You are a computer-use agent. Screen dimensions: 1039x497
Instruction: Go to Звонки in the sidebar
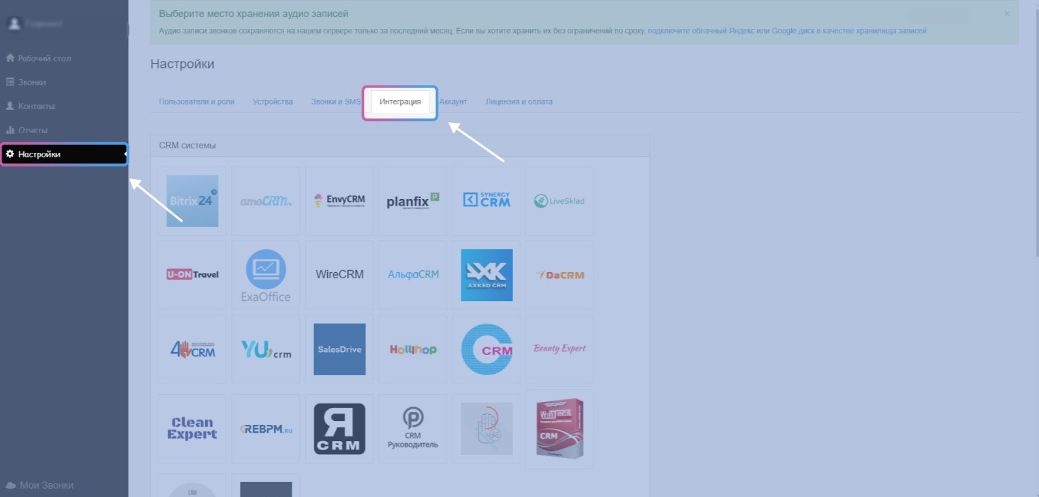(32, 82)
